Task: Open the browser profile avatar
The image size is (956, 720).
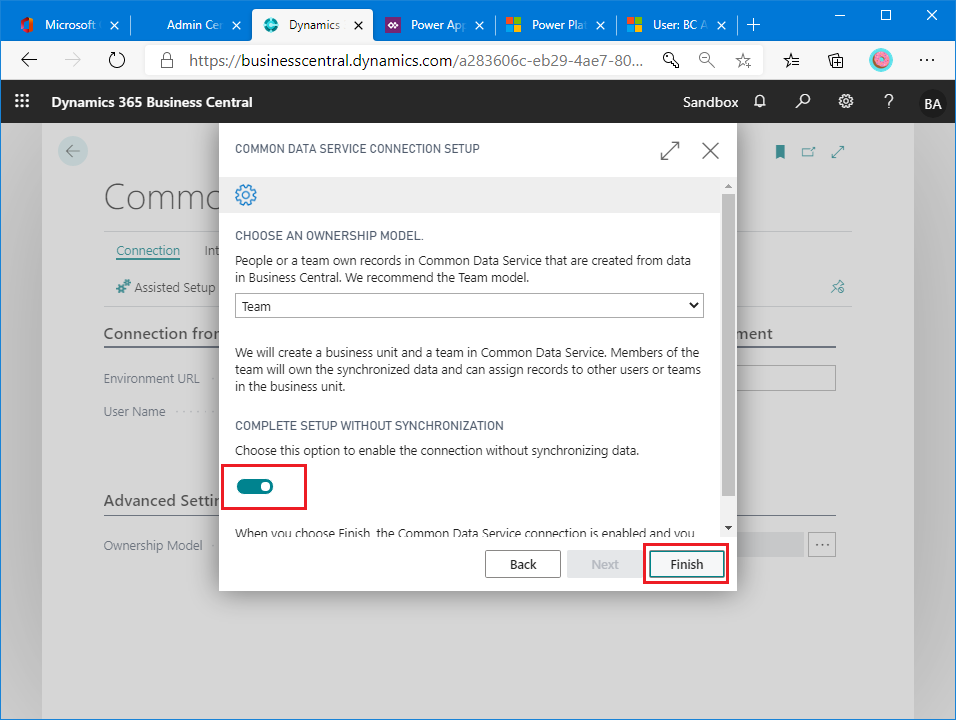Action: click(880, 60)
